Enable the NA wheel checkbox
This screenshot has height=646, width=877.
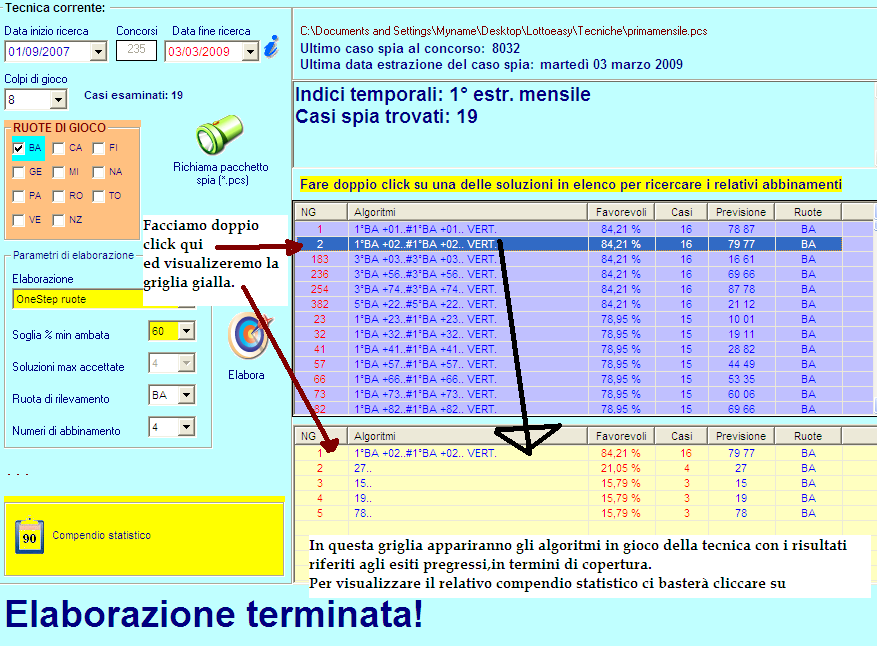pos(98,172)
